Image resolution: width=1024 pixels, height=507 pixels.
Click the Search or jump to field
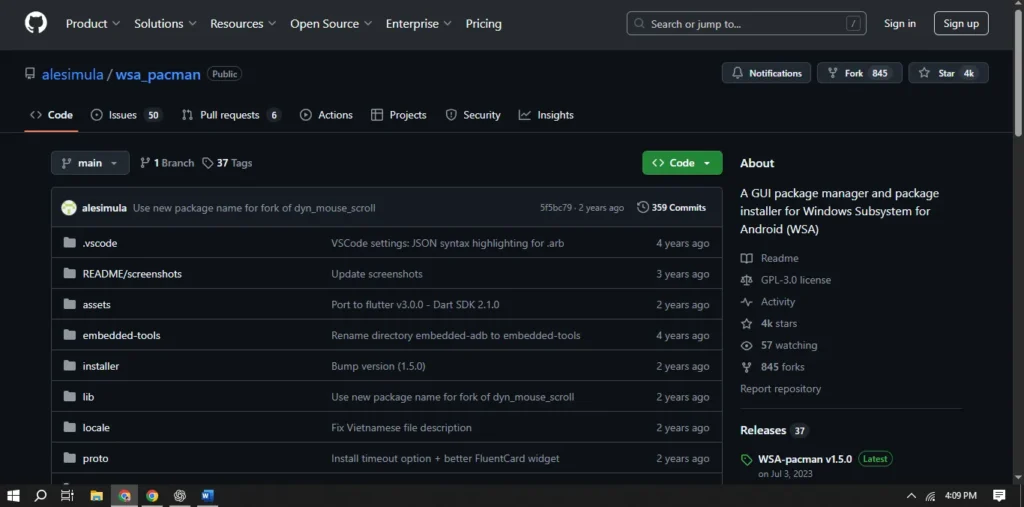pyautogui.click(x=746, y=23)
